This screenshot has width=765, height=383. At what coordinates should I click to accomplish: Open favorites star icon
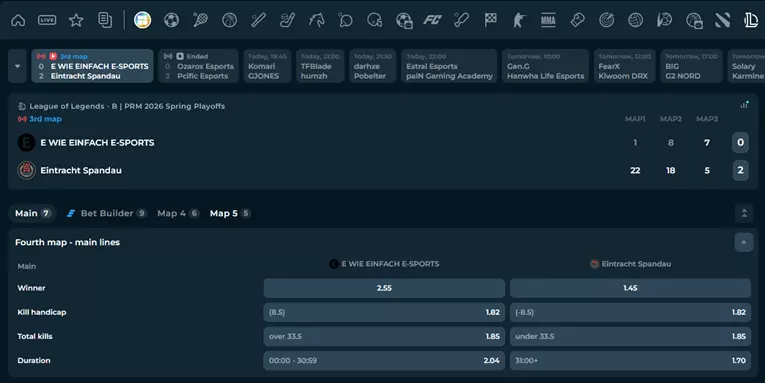click(76, 20)
